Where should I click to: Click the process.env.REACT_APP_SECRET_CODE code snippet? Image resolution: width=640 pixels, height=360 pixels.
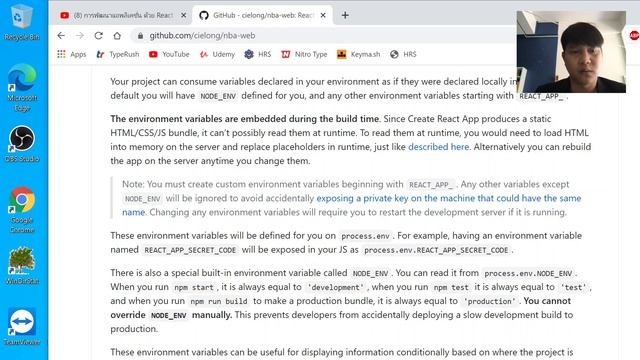436,250
